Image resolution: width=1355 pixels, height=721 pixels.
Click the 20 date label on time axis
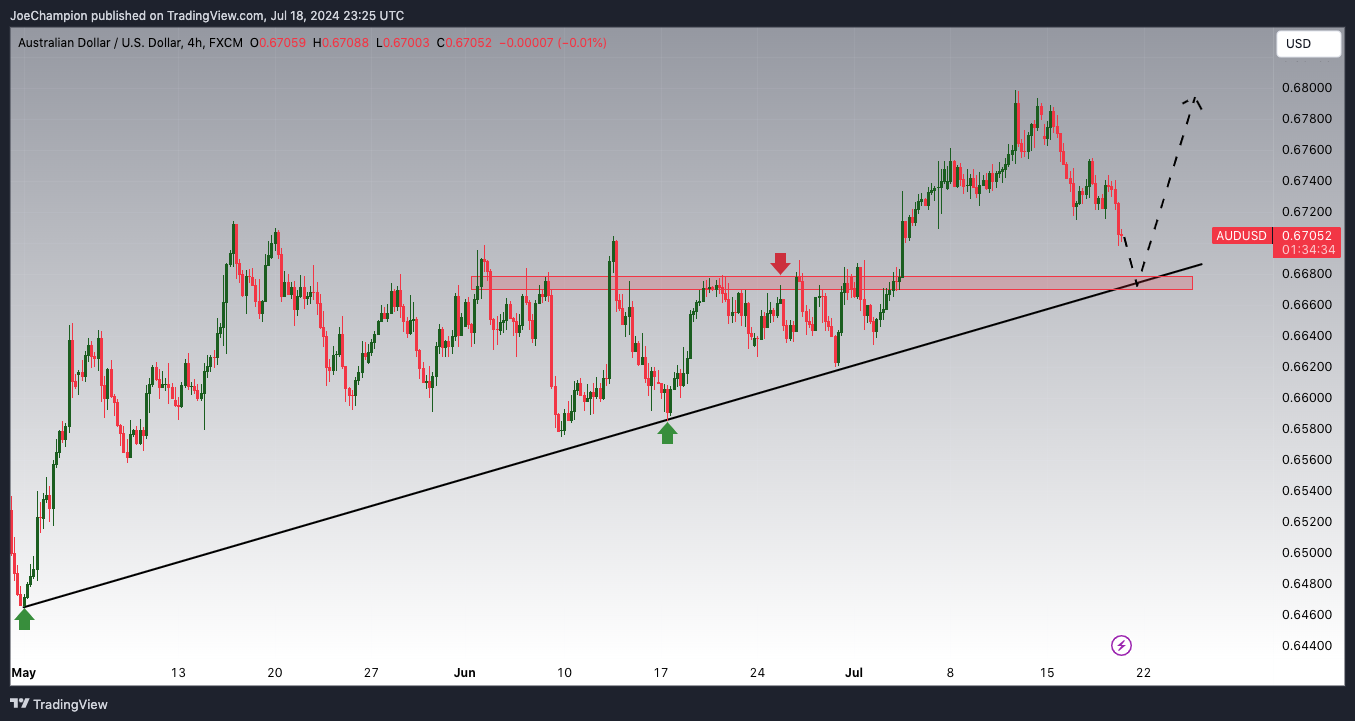click(275, 673)
